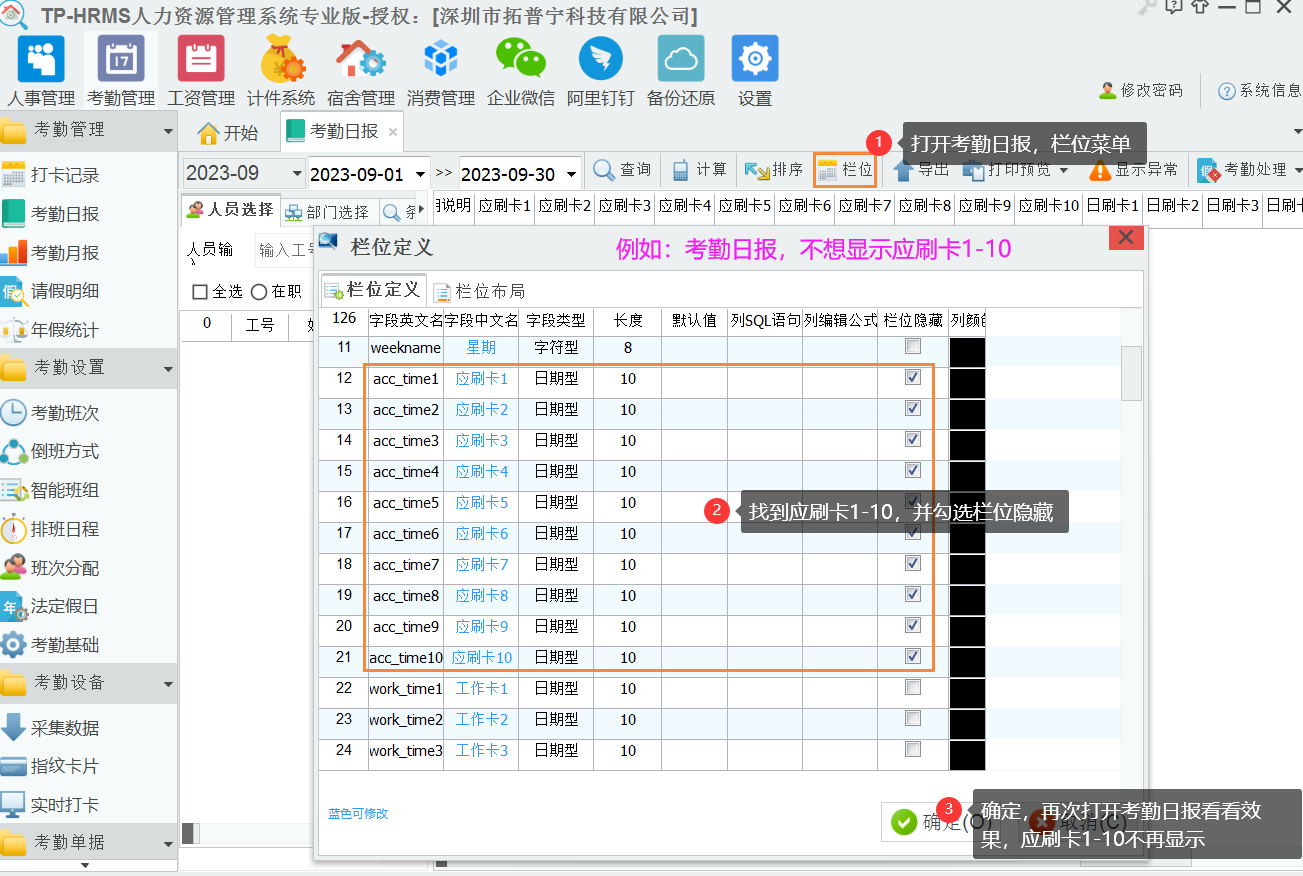Expand the end date 2023-09-30 dropdown
1303x876 pixels.
pos(570,174)
